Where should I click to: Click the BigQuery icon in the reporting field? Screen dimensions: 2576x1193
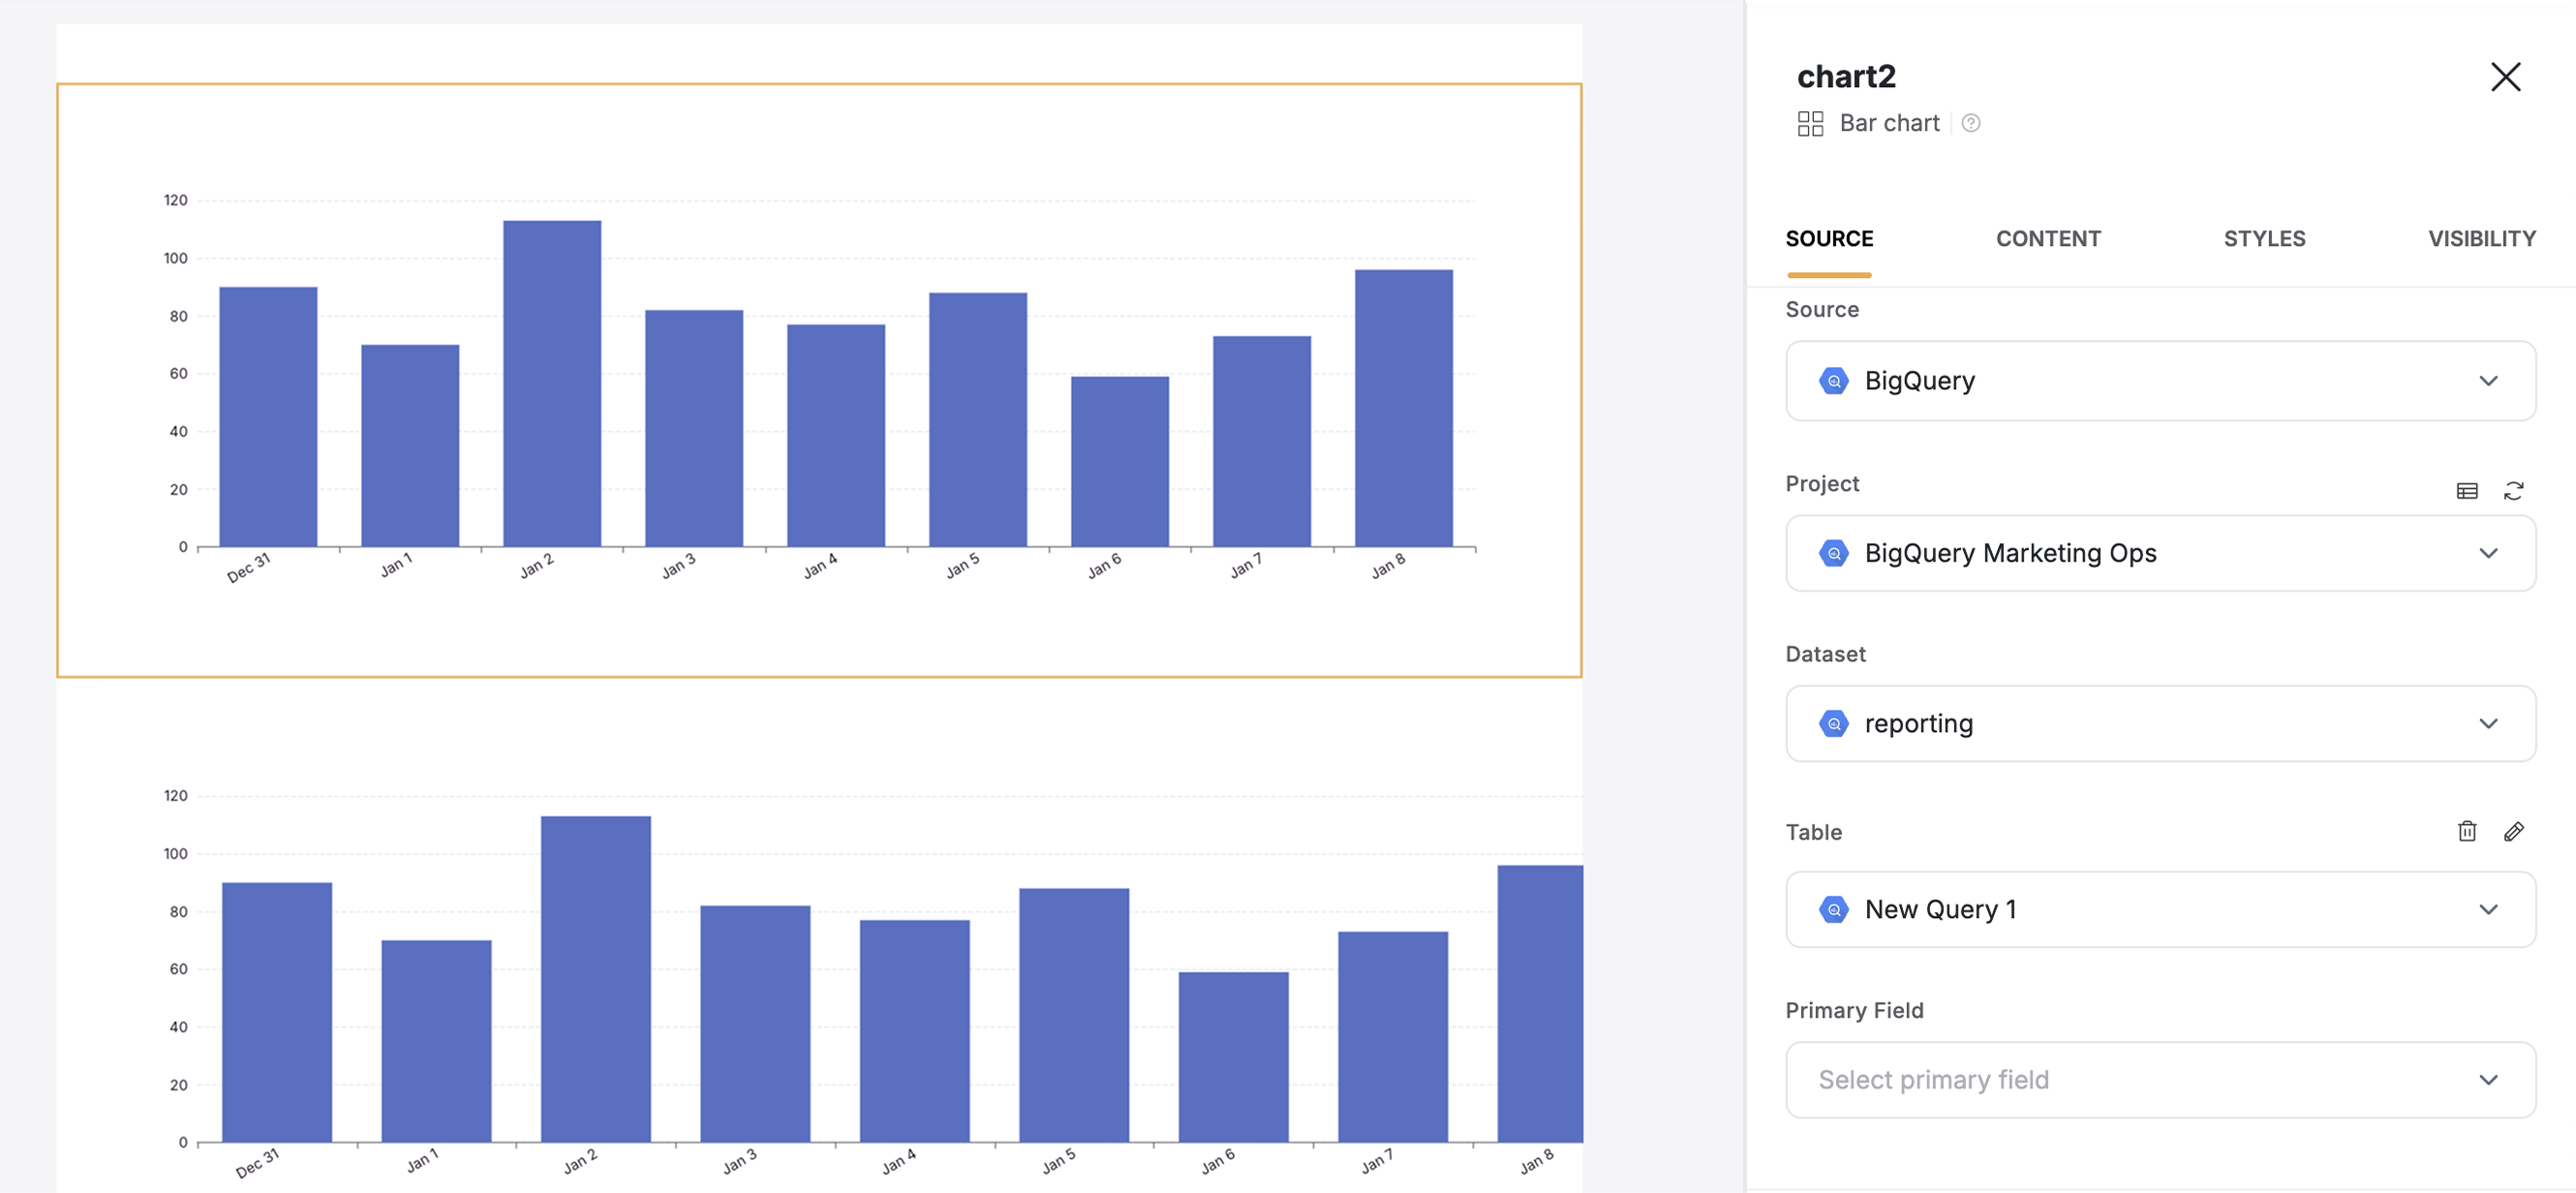pos(1835,723)
